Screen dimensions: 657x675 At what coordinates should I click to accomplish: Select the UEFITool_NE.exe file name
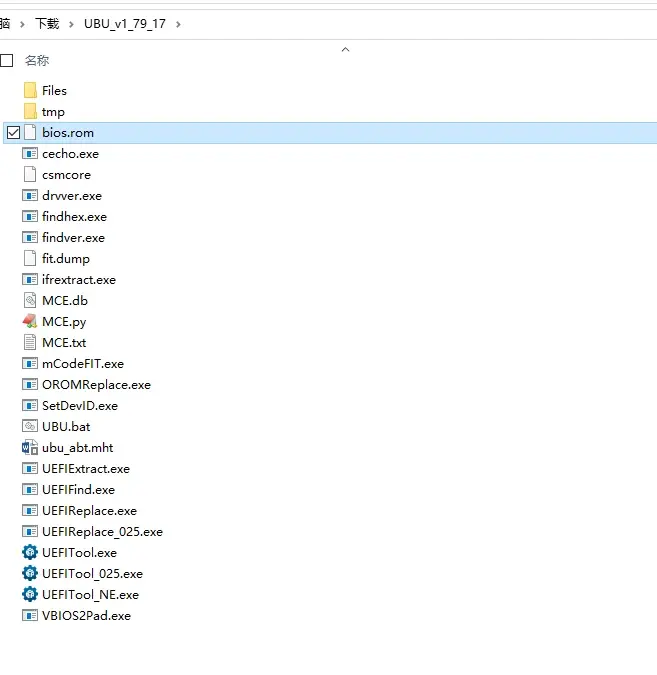(90, 595)
